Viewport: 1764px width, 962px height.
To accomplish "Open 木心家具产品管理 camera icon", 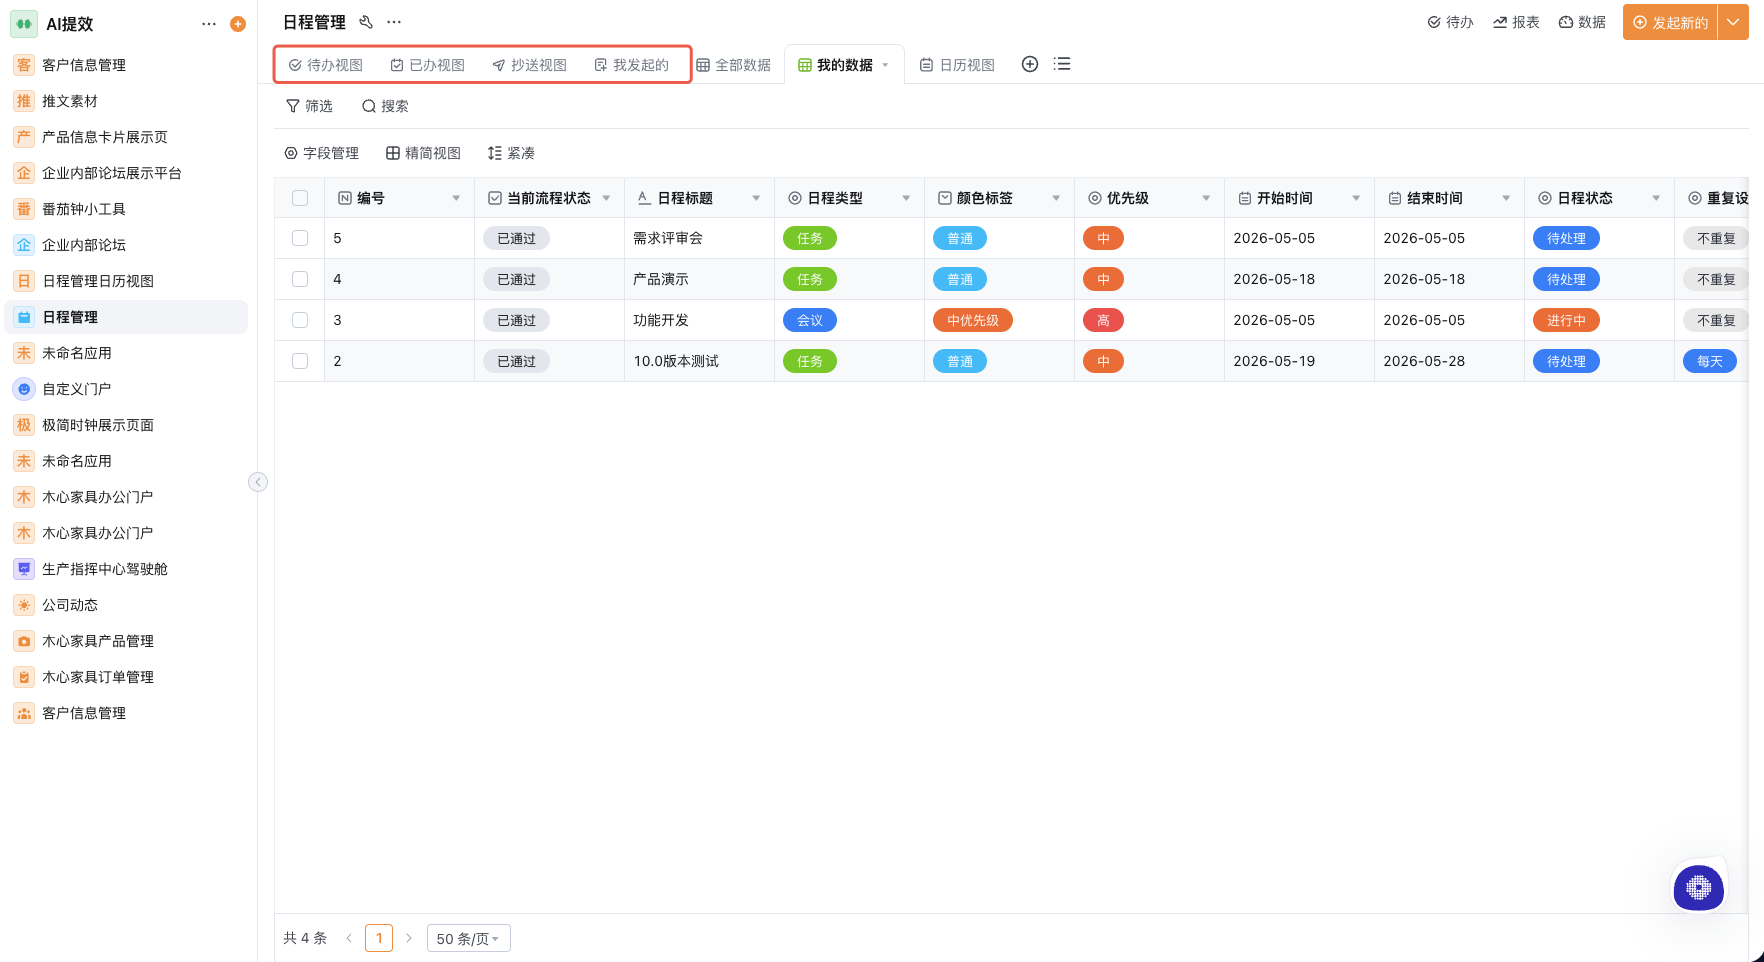I will point(24,641).
